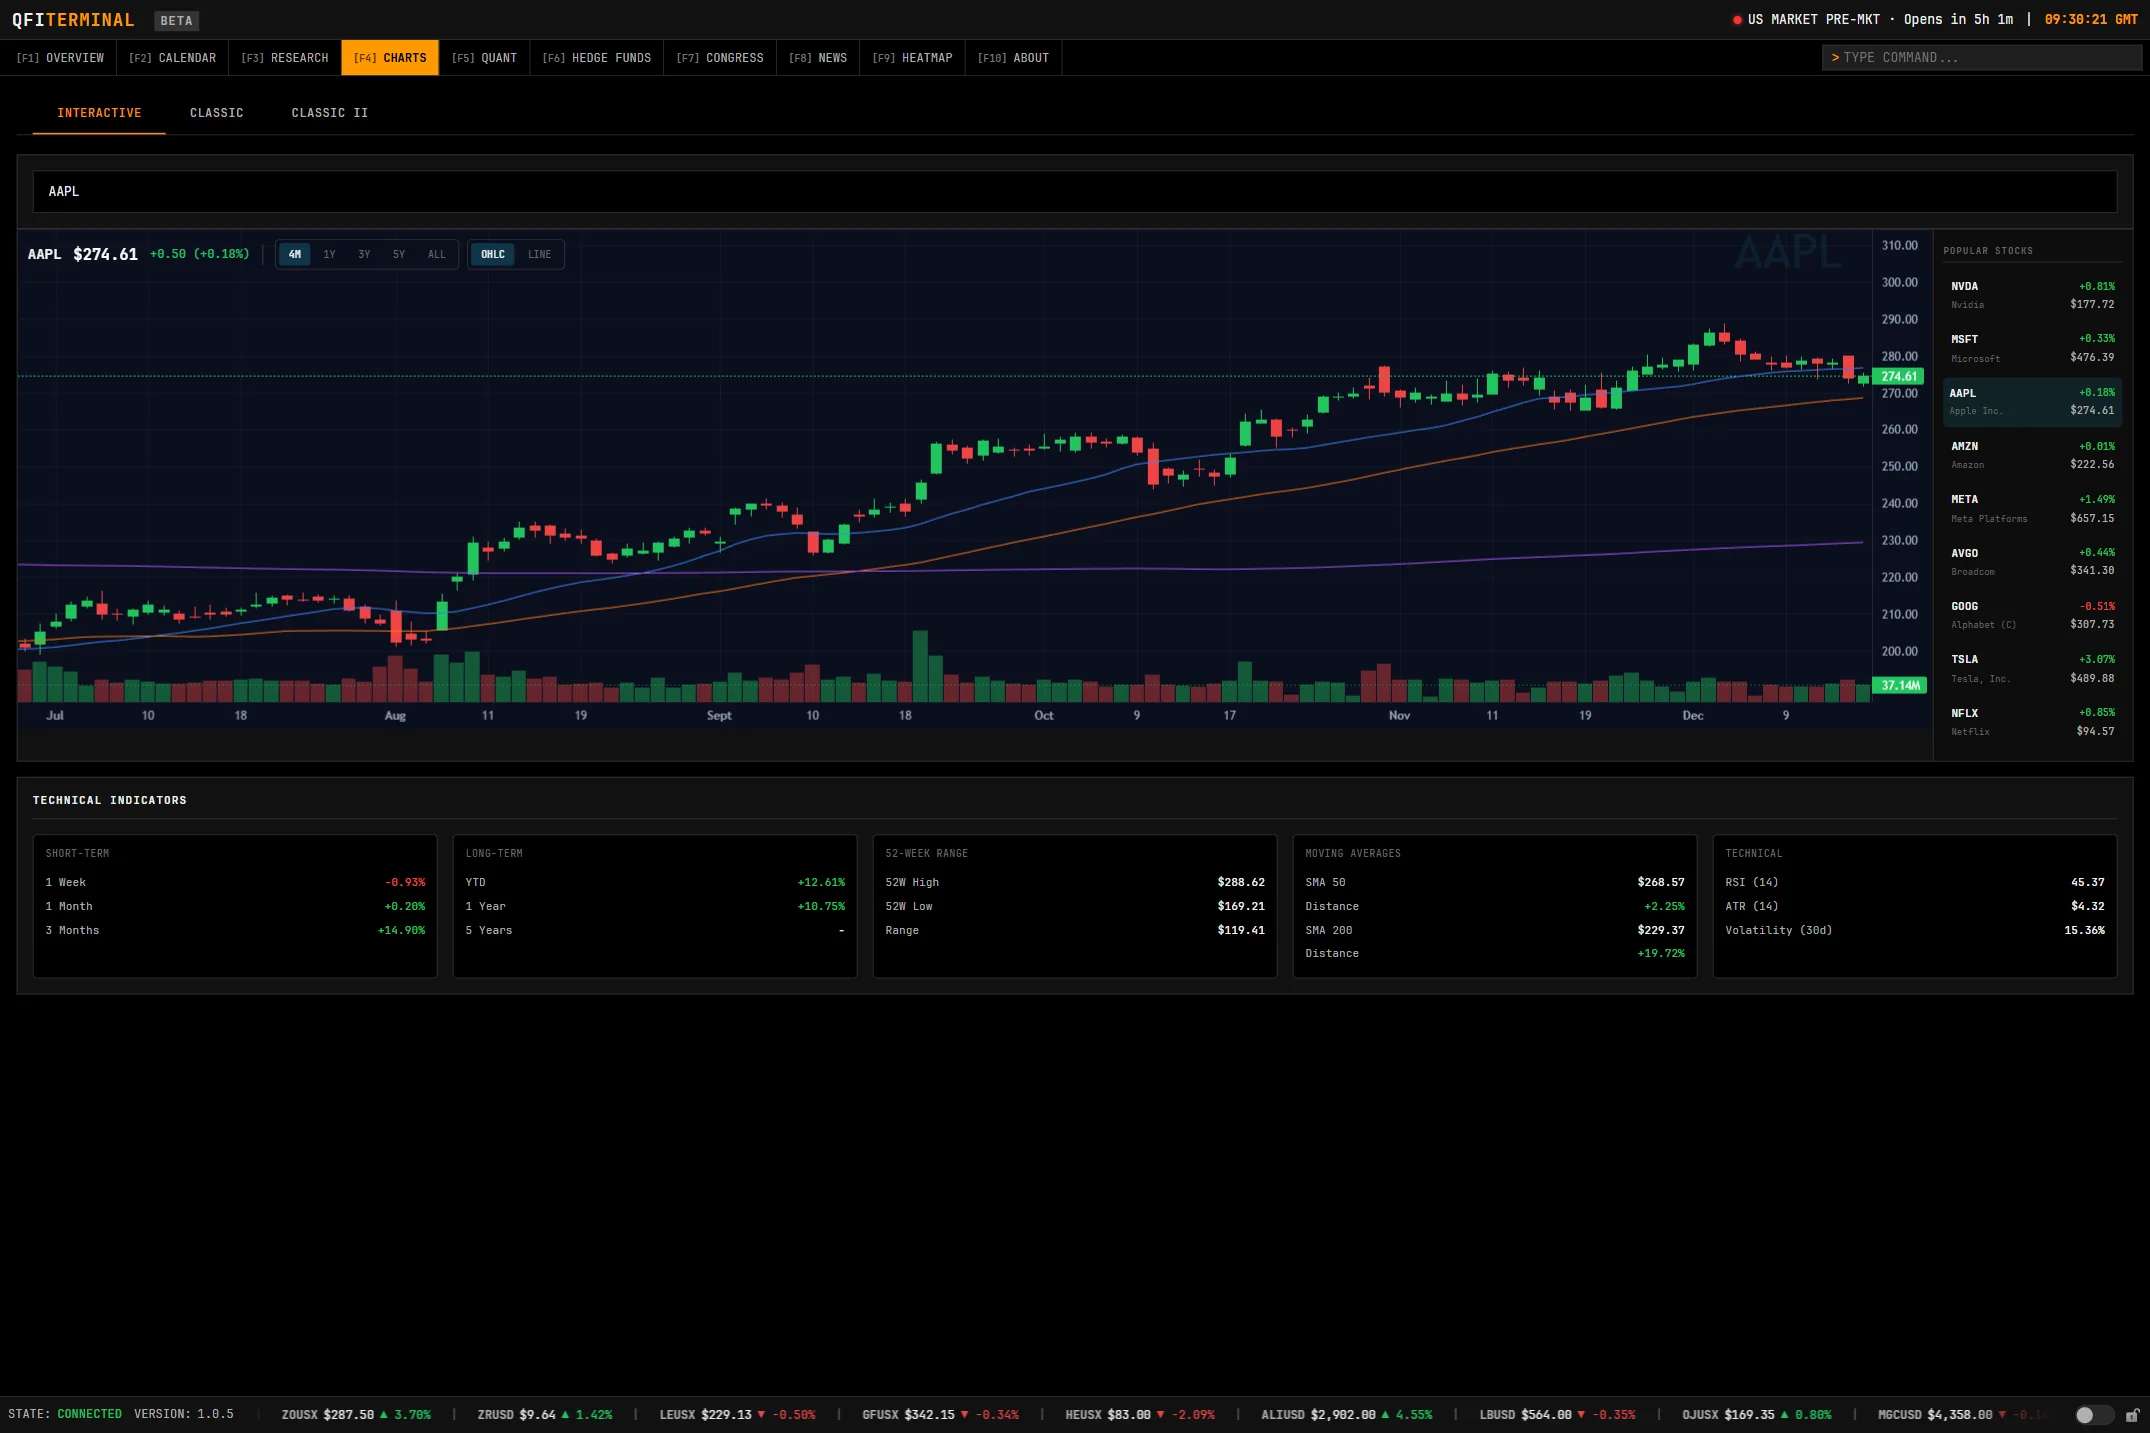Screen dimensions: 2150x1433
Task: Keep OHLC candlestick mode selected
Action: pos(492,254)
